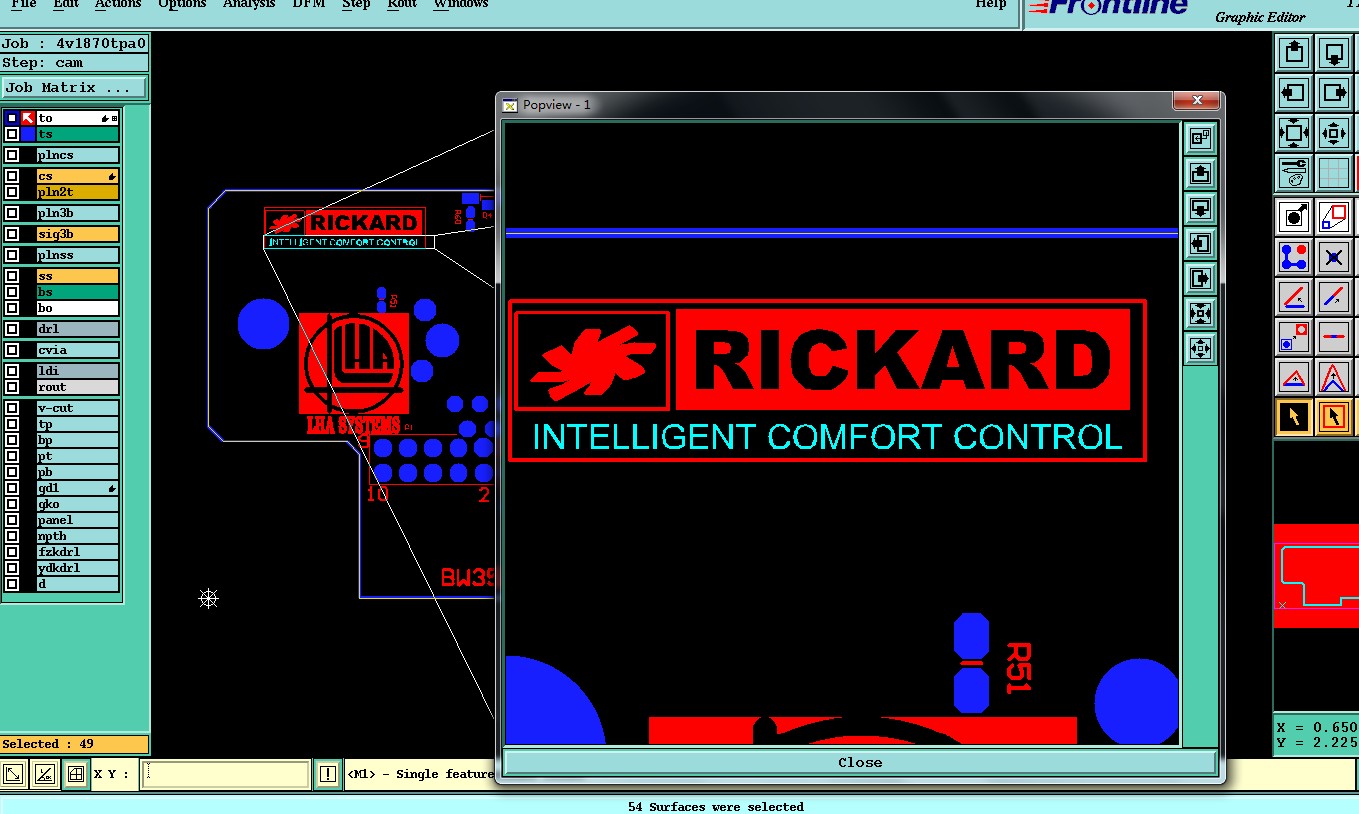The width and height of the screenshot is (1359, 814).
Task: Open the Rout menu
Action: pyautogui.click(x=402, y=5)
